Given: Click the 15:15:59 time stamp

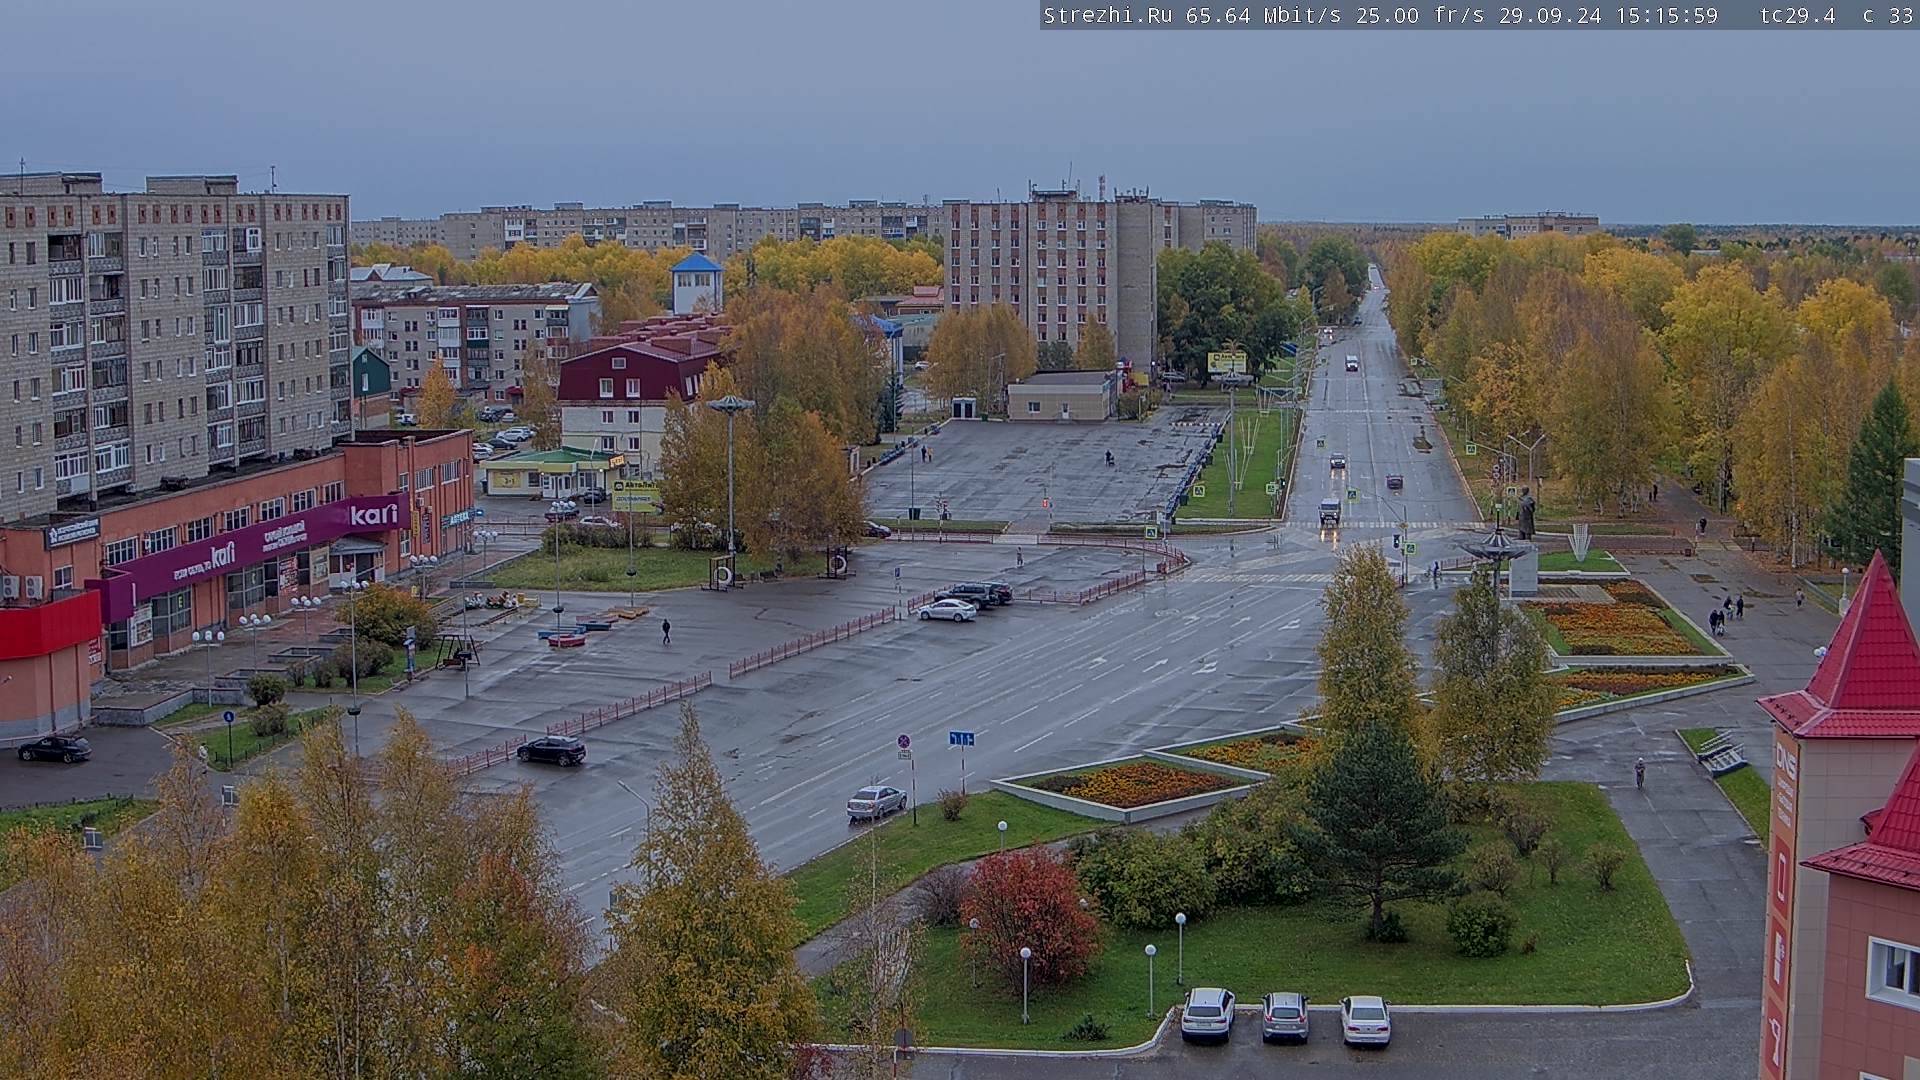Looking at the screenshot, I should tap(1667, 15).
